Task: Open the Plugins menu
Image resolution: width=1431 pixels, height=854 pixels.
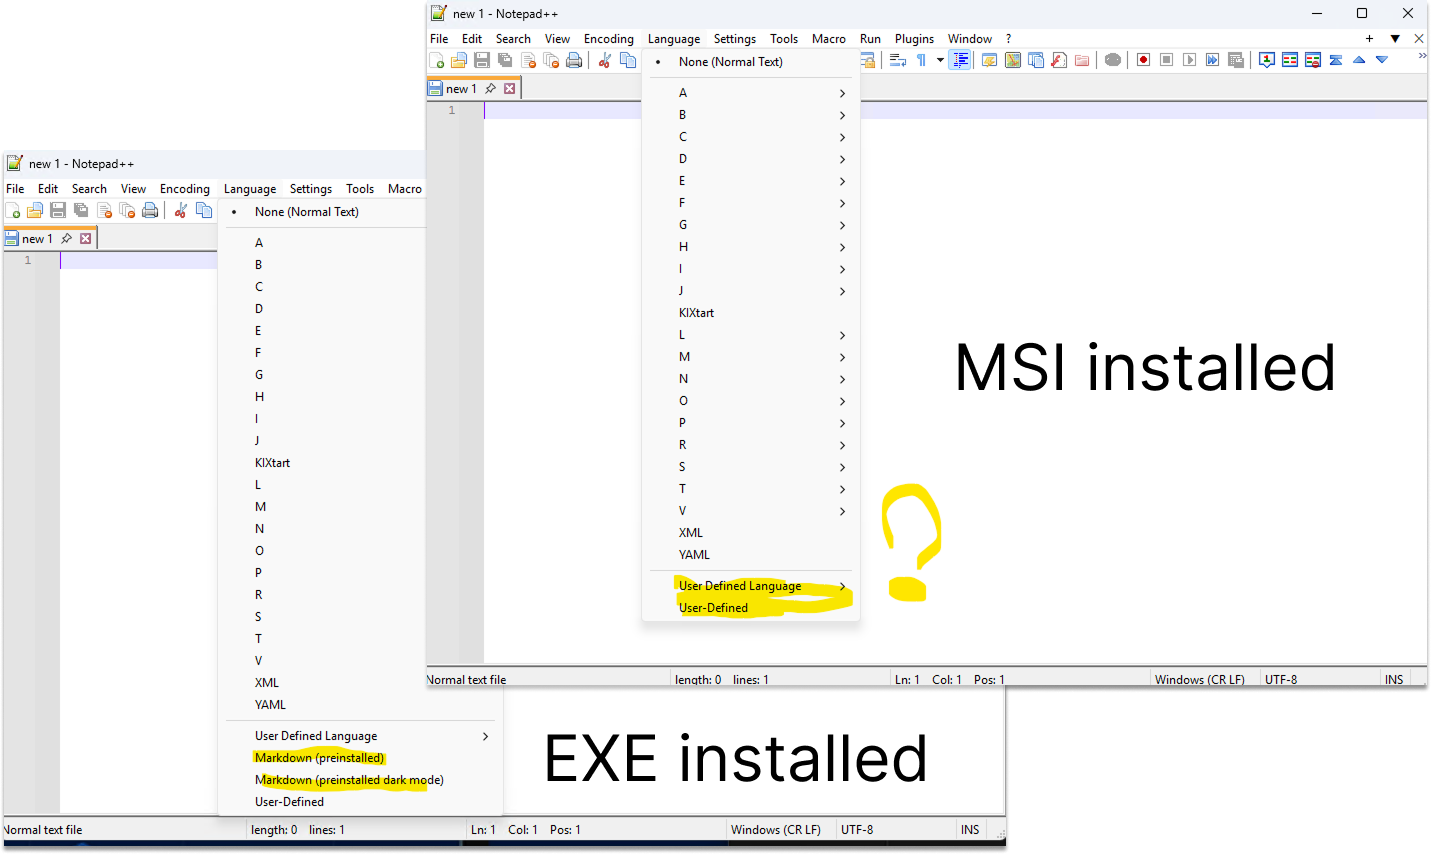Action: click(914, 39)
